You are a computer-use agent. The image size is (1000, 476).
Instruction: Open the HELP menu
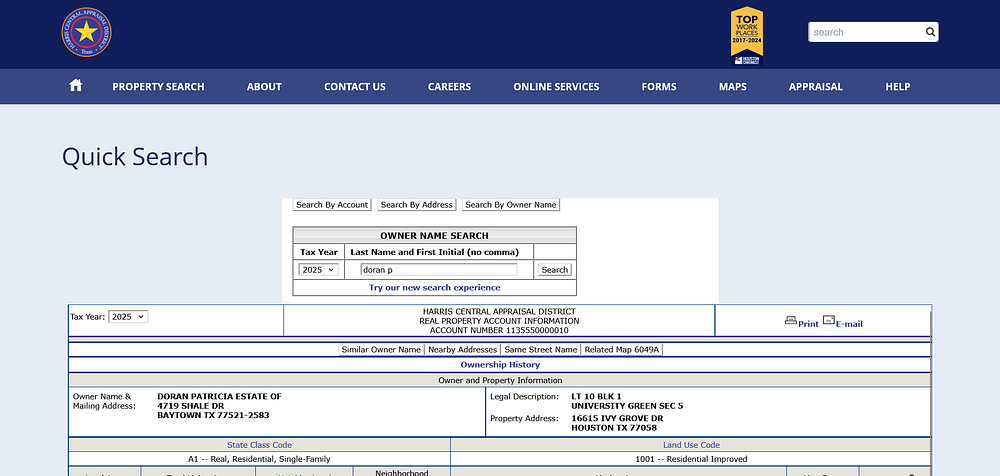click(897, 87)
